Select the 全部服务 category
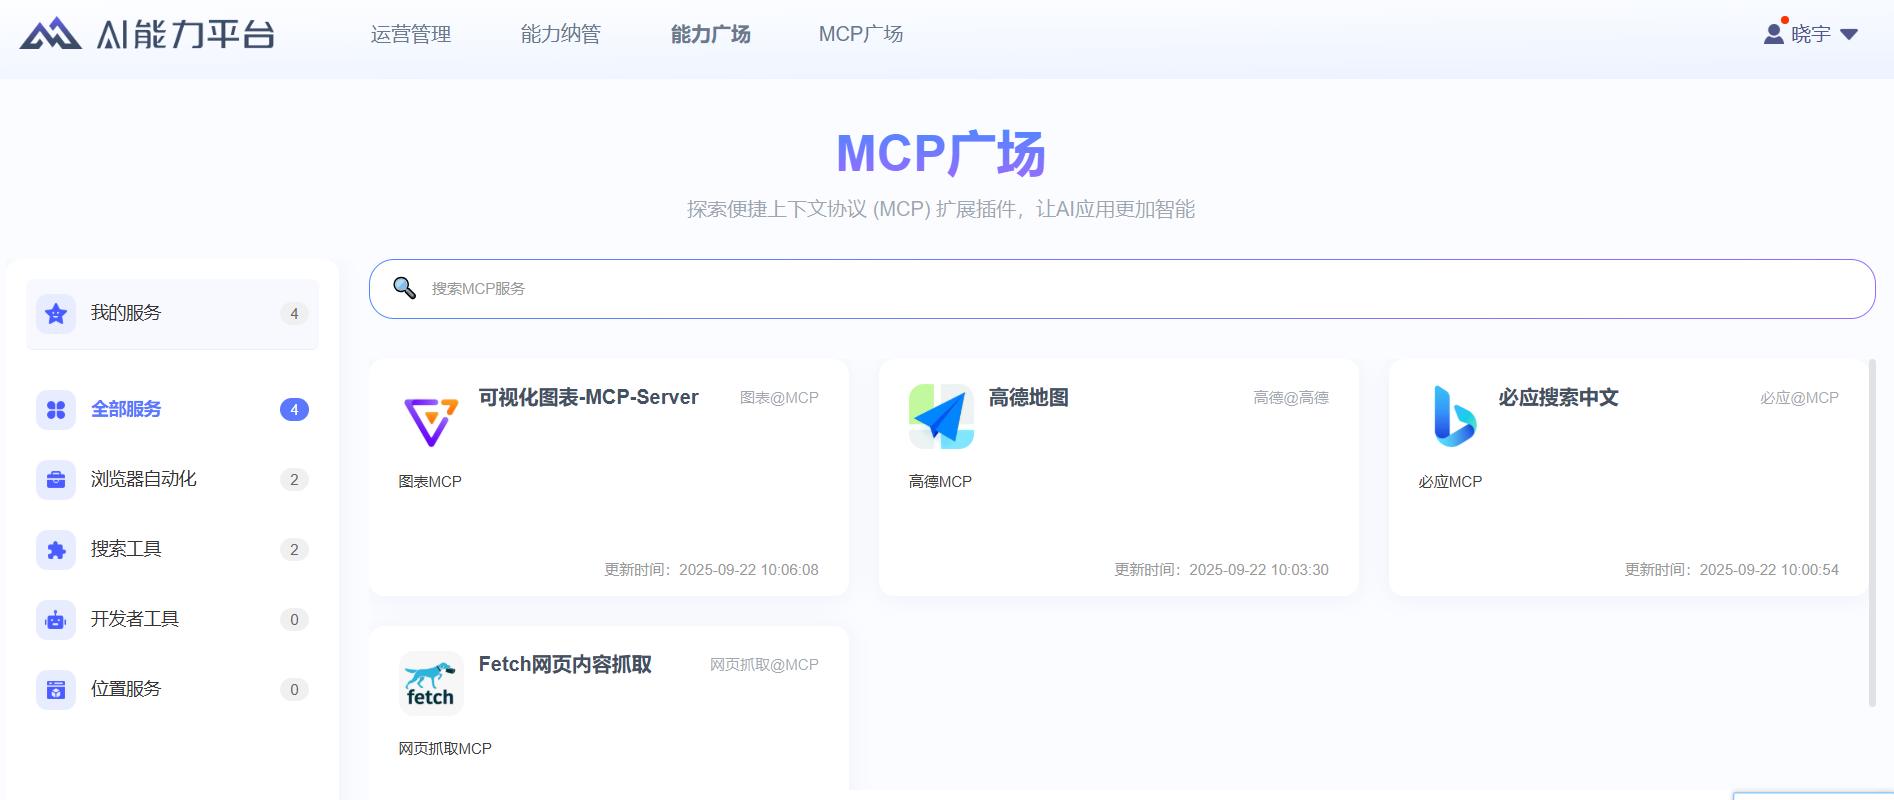The width and height of the screenshot is (1894, 800). 172,410
